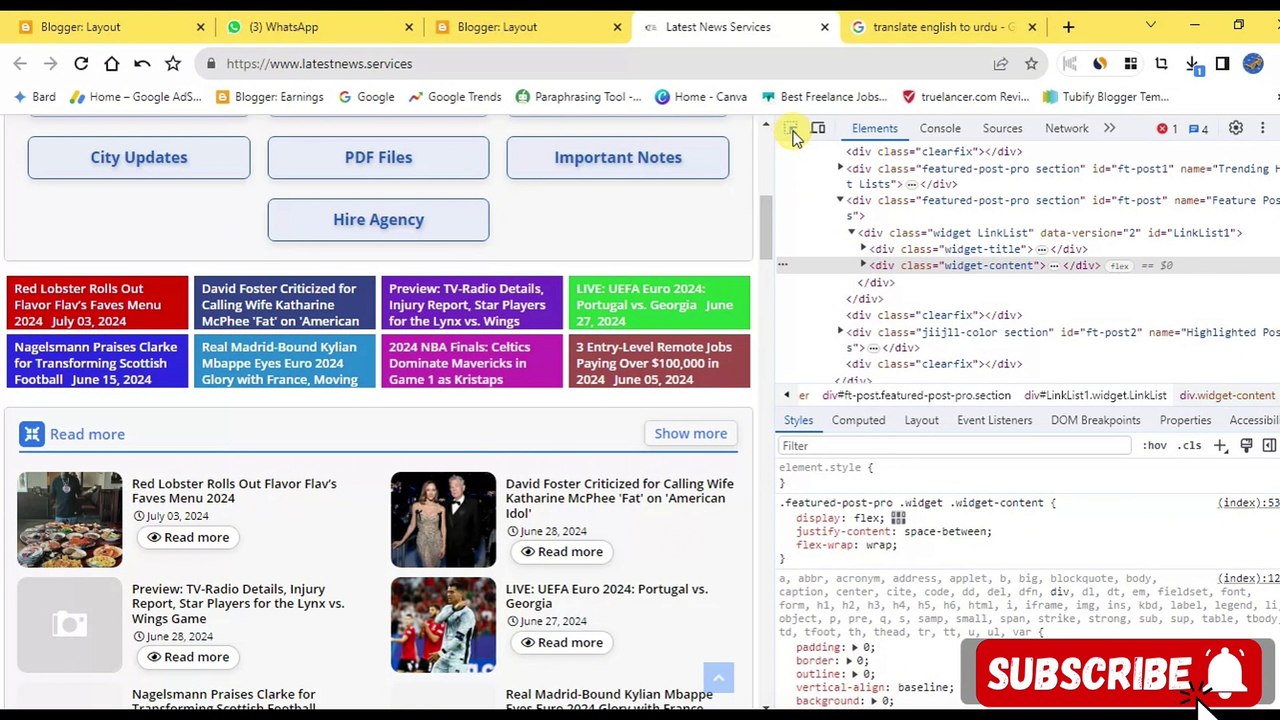The image size is (1280, 720).
Task: Expand the ft-post1 featured-post-pro div node
Action: click(840, 169)
